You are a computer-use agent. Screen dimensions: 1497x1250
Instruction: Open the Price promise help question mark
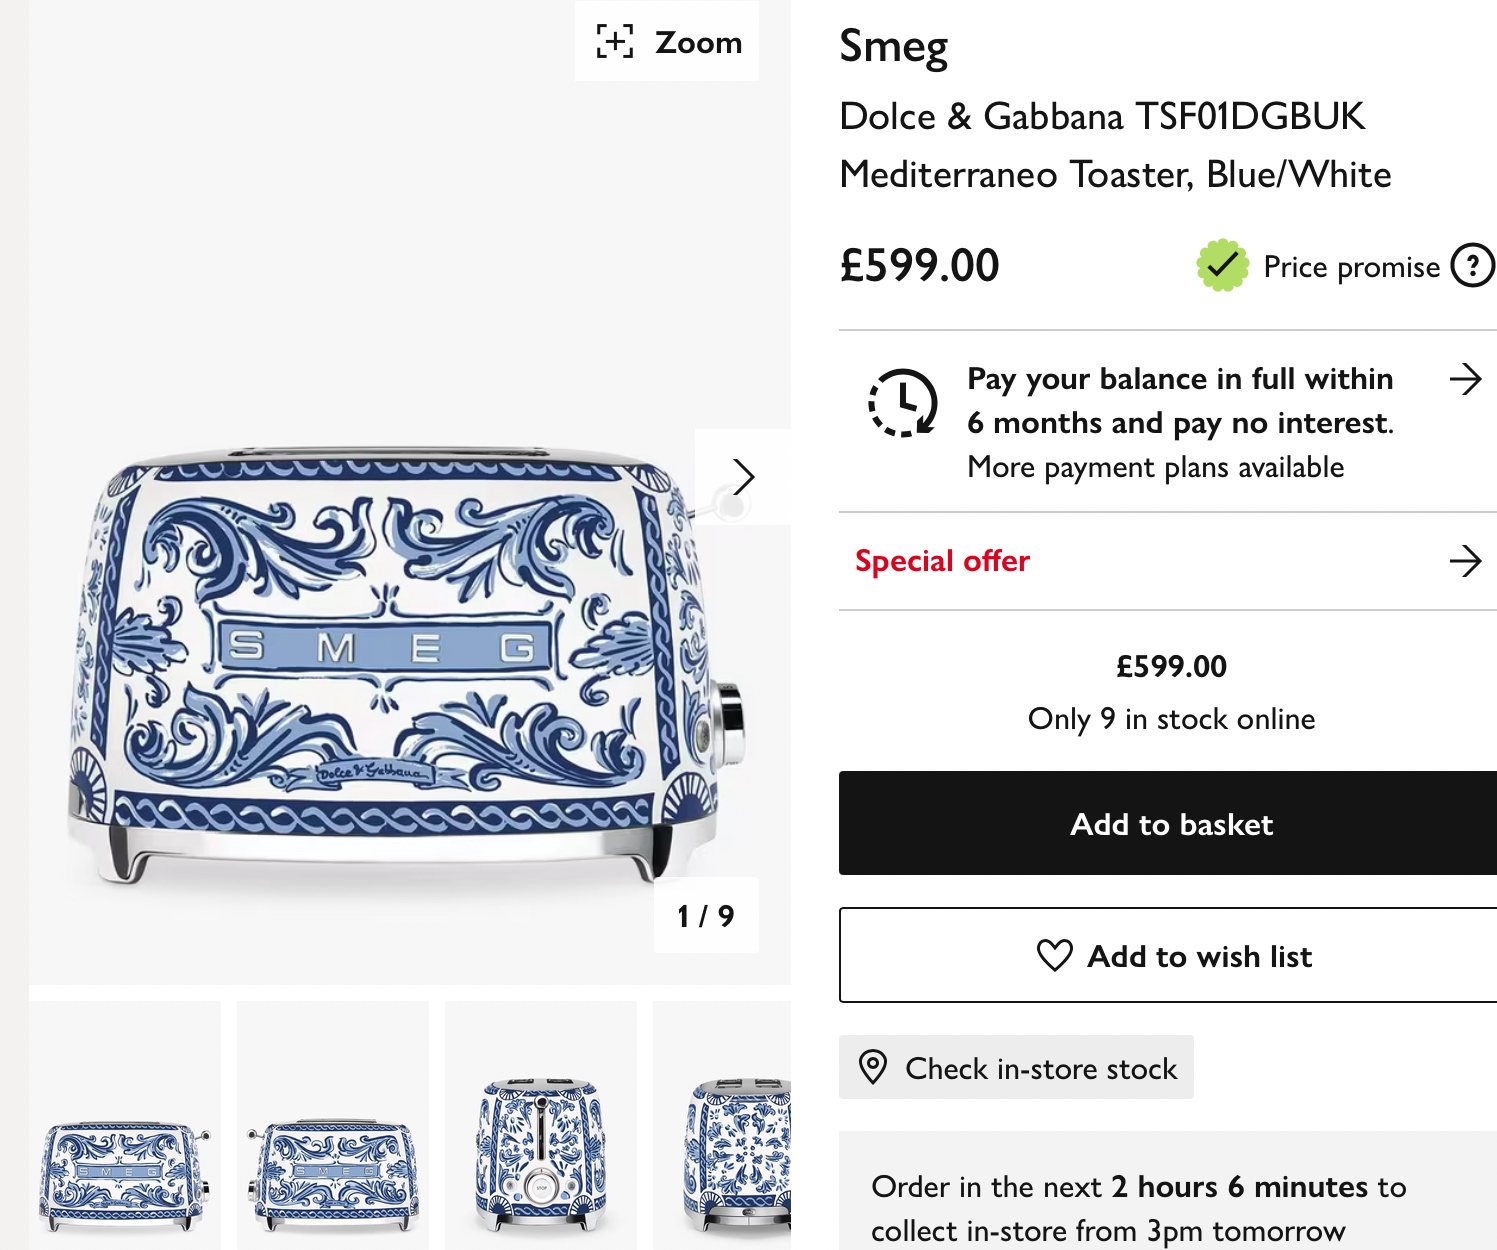(1472, 266)
